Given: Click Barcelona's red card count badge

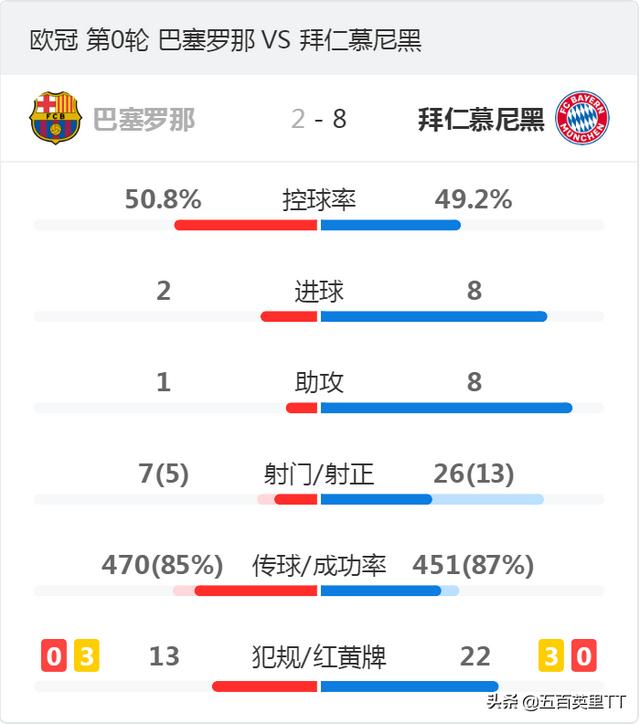Looking at the screenshot, I should click(x=54, y=655).
